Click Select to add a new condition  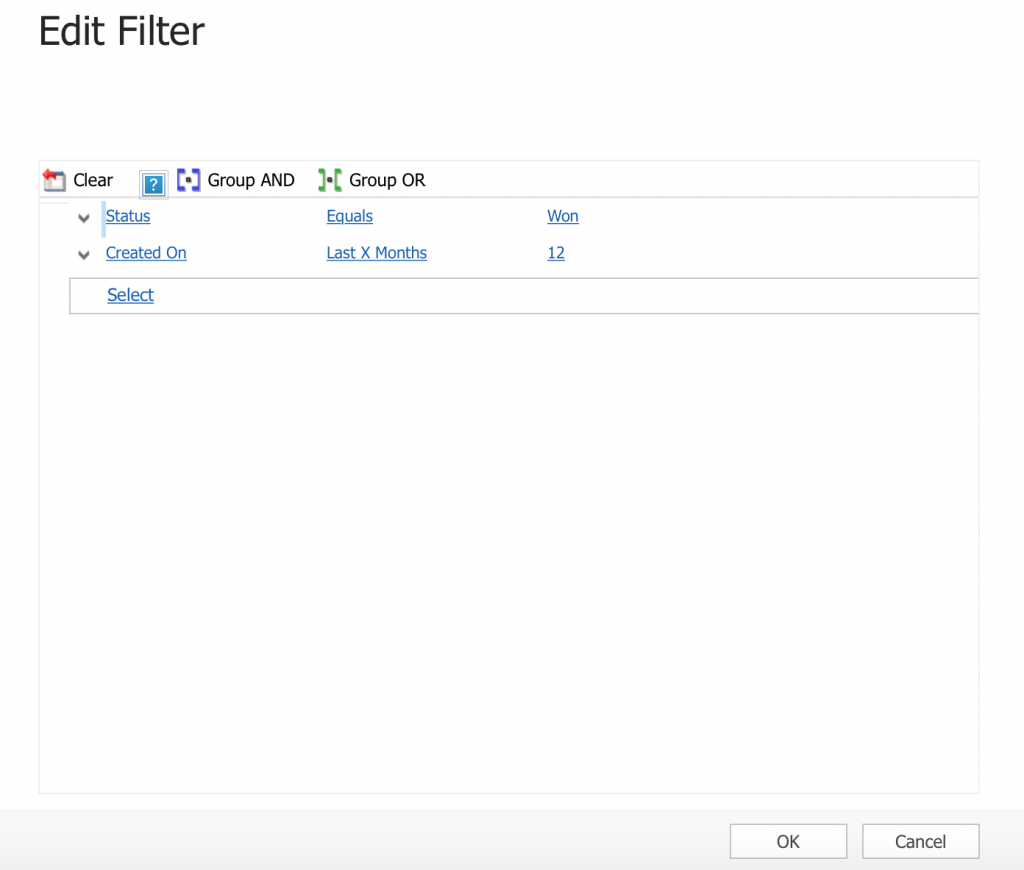(130, 295)
